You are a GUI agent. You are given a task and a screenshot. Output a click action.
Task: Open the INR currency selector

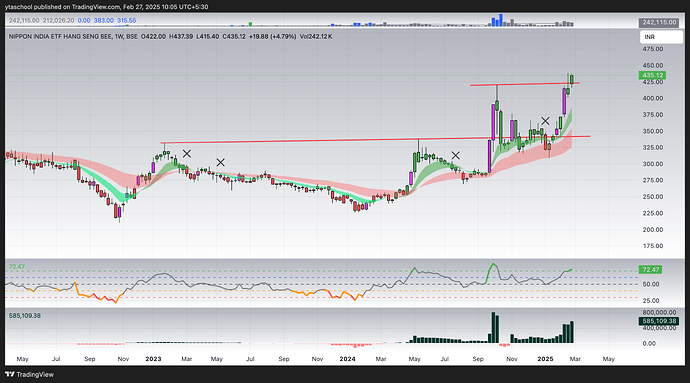coord(661,37)
